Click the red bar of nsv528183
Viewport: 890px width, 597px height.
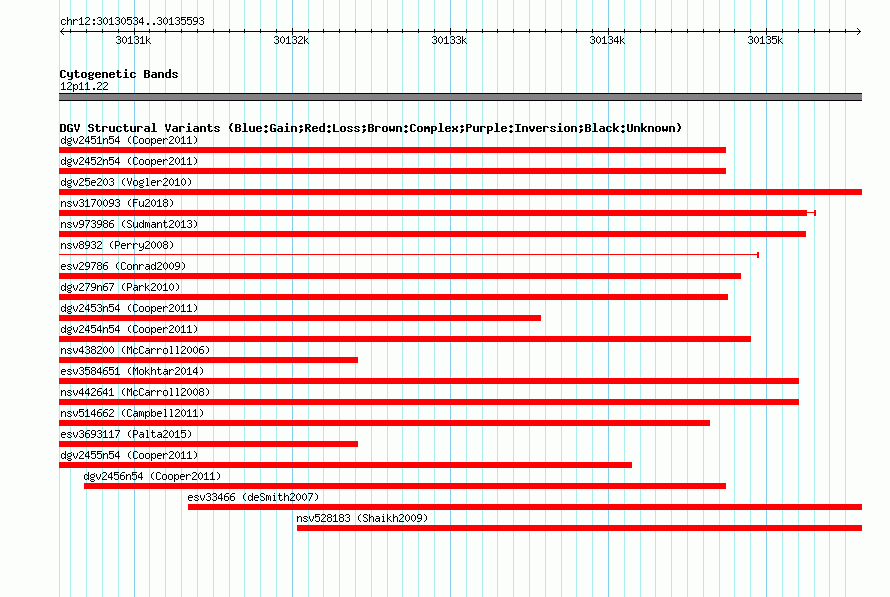point(580,528)
